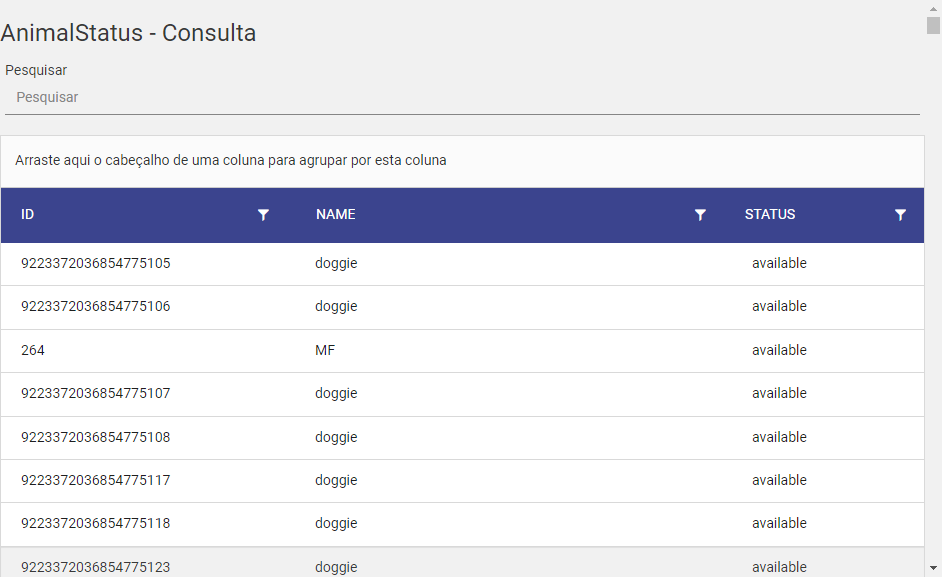The height and width of the screenshot is (577, 942).
Task: Select row with ID 9223372036854775117
Action: [x=462, y=481]
